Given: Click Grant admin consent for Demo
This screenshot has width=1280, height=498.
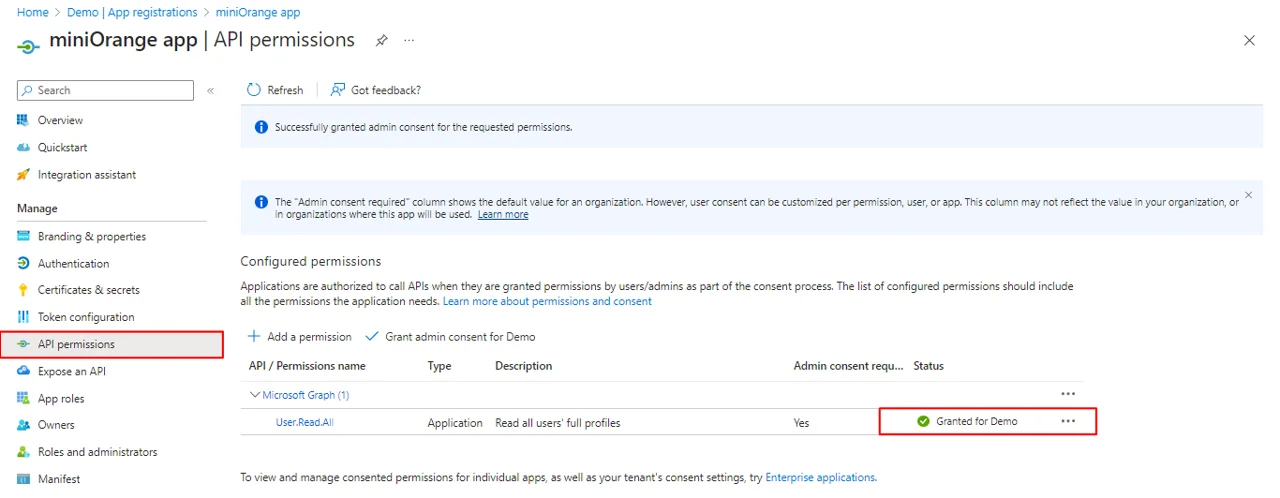Looking at the screenshot, I should (450, 337).
